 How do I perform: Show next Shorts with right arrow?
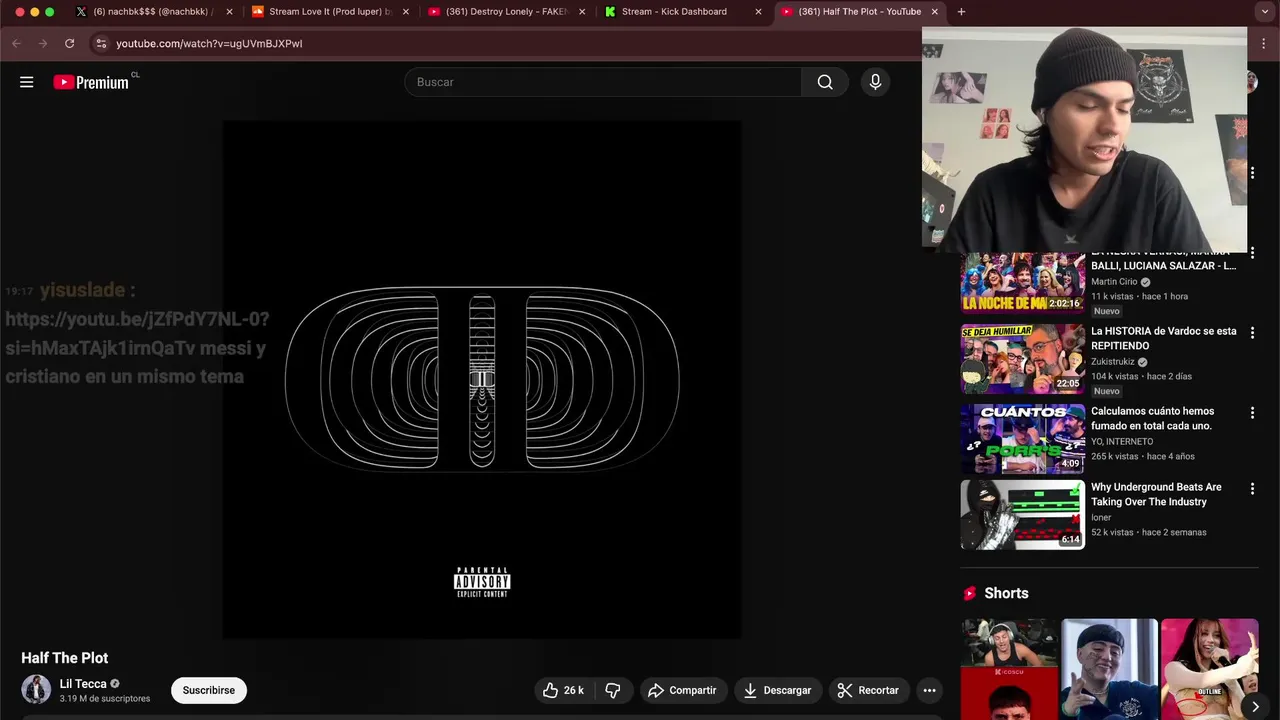pos(1255,706)
